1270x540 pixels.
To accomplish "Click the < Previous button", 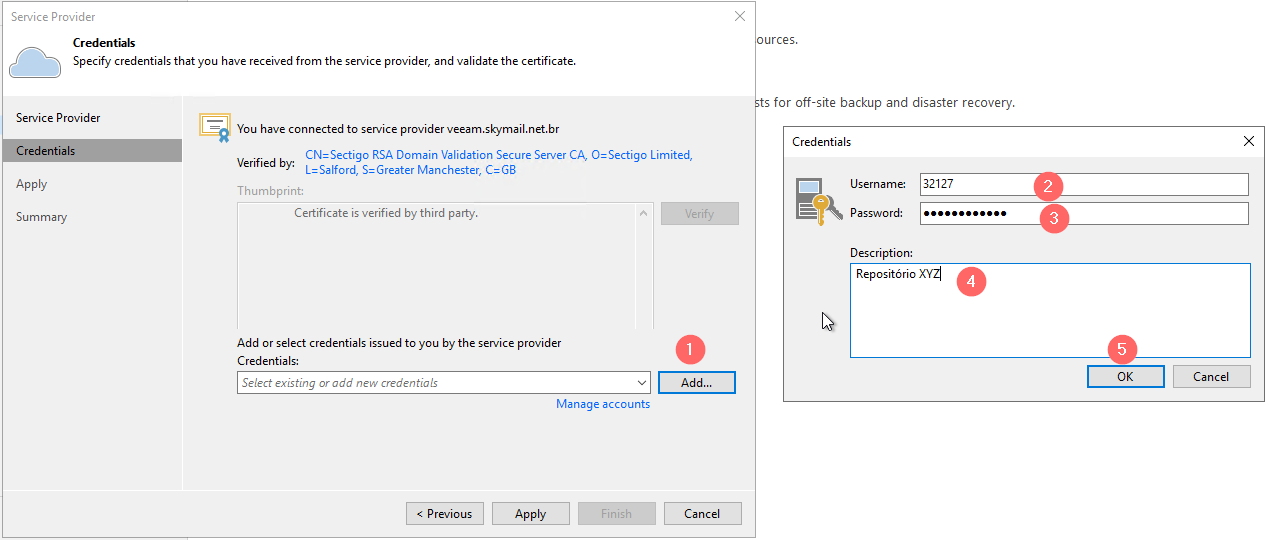I will [x=445, y=514].
